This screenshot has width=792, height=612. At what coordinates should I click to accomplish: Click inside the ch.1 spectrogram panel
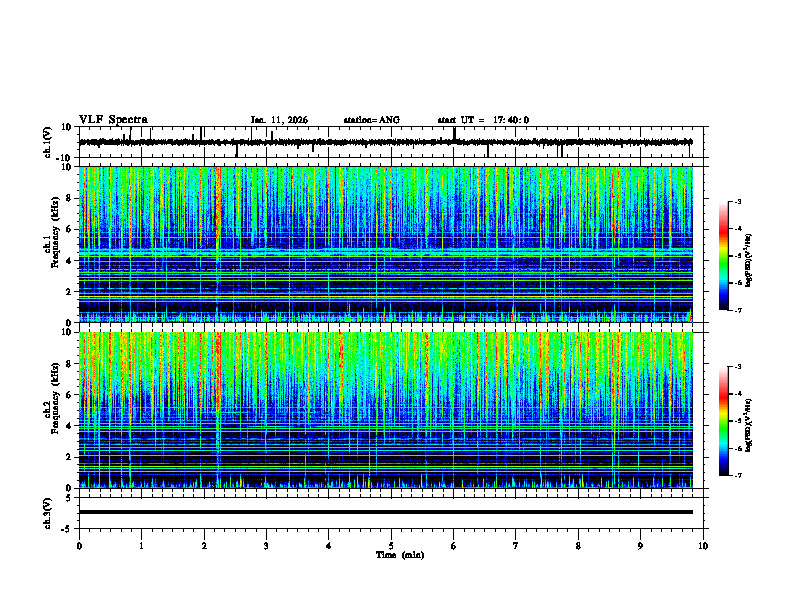point(386,244)
